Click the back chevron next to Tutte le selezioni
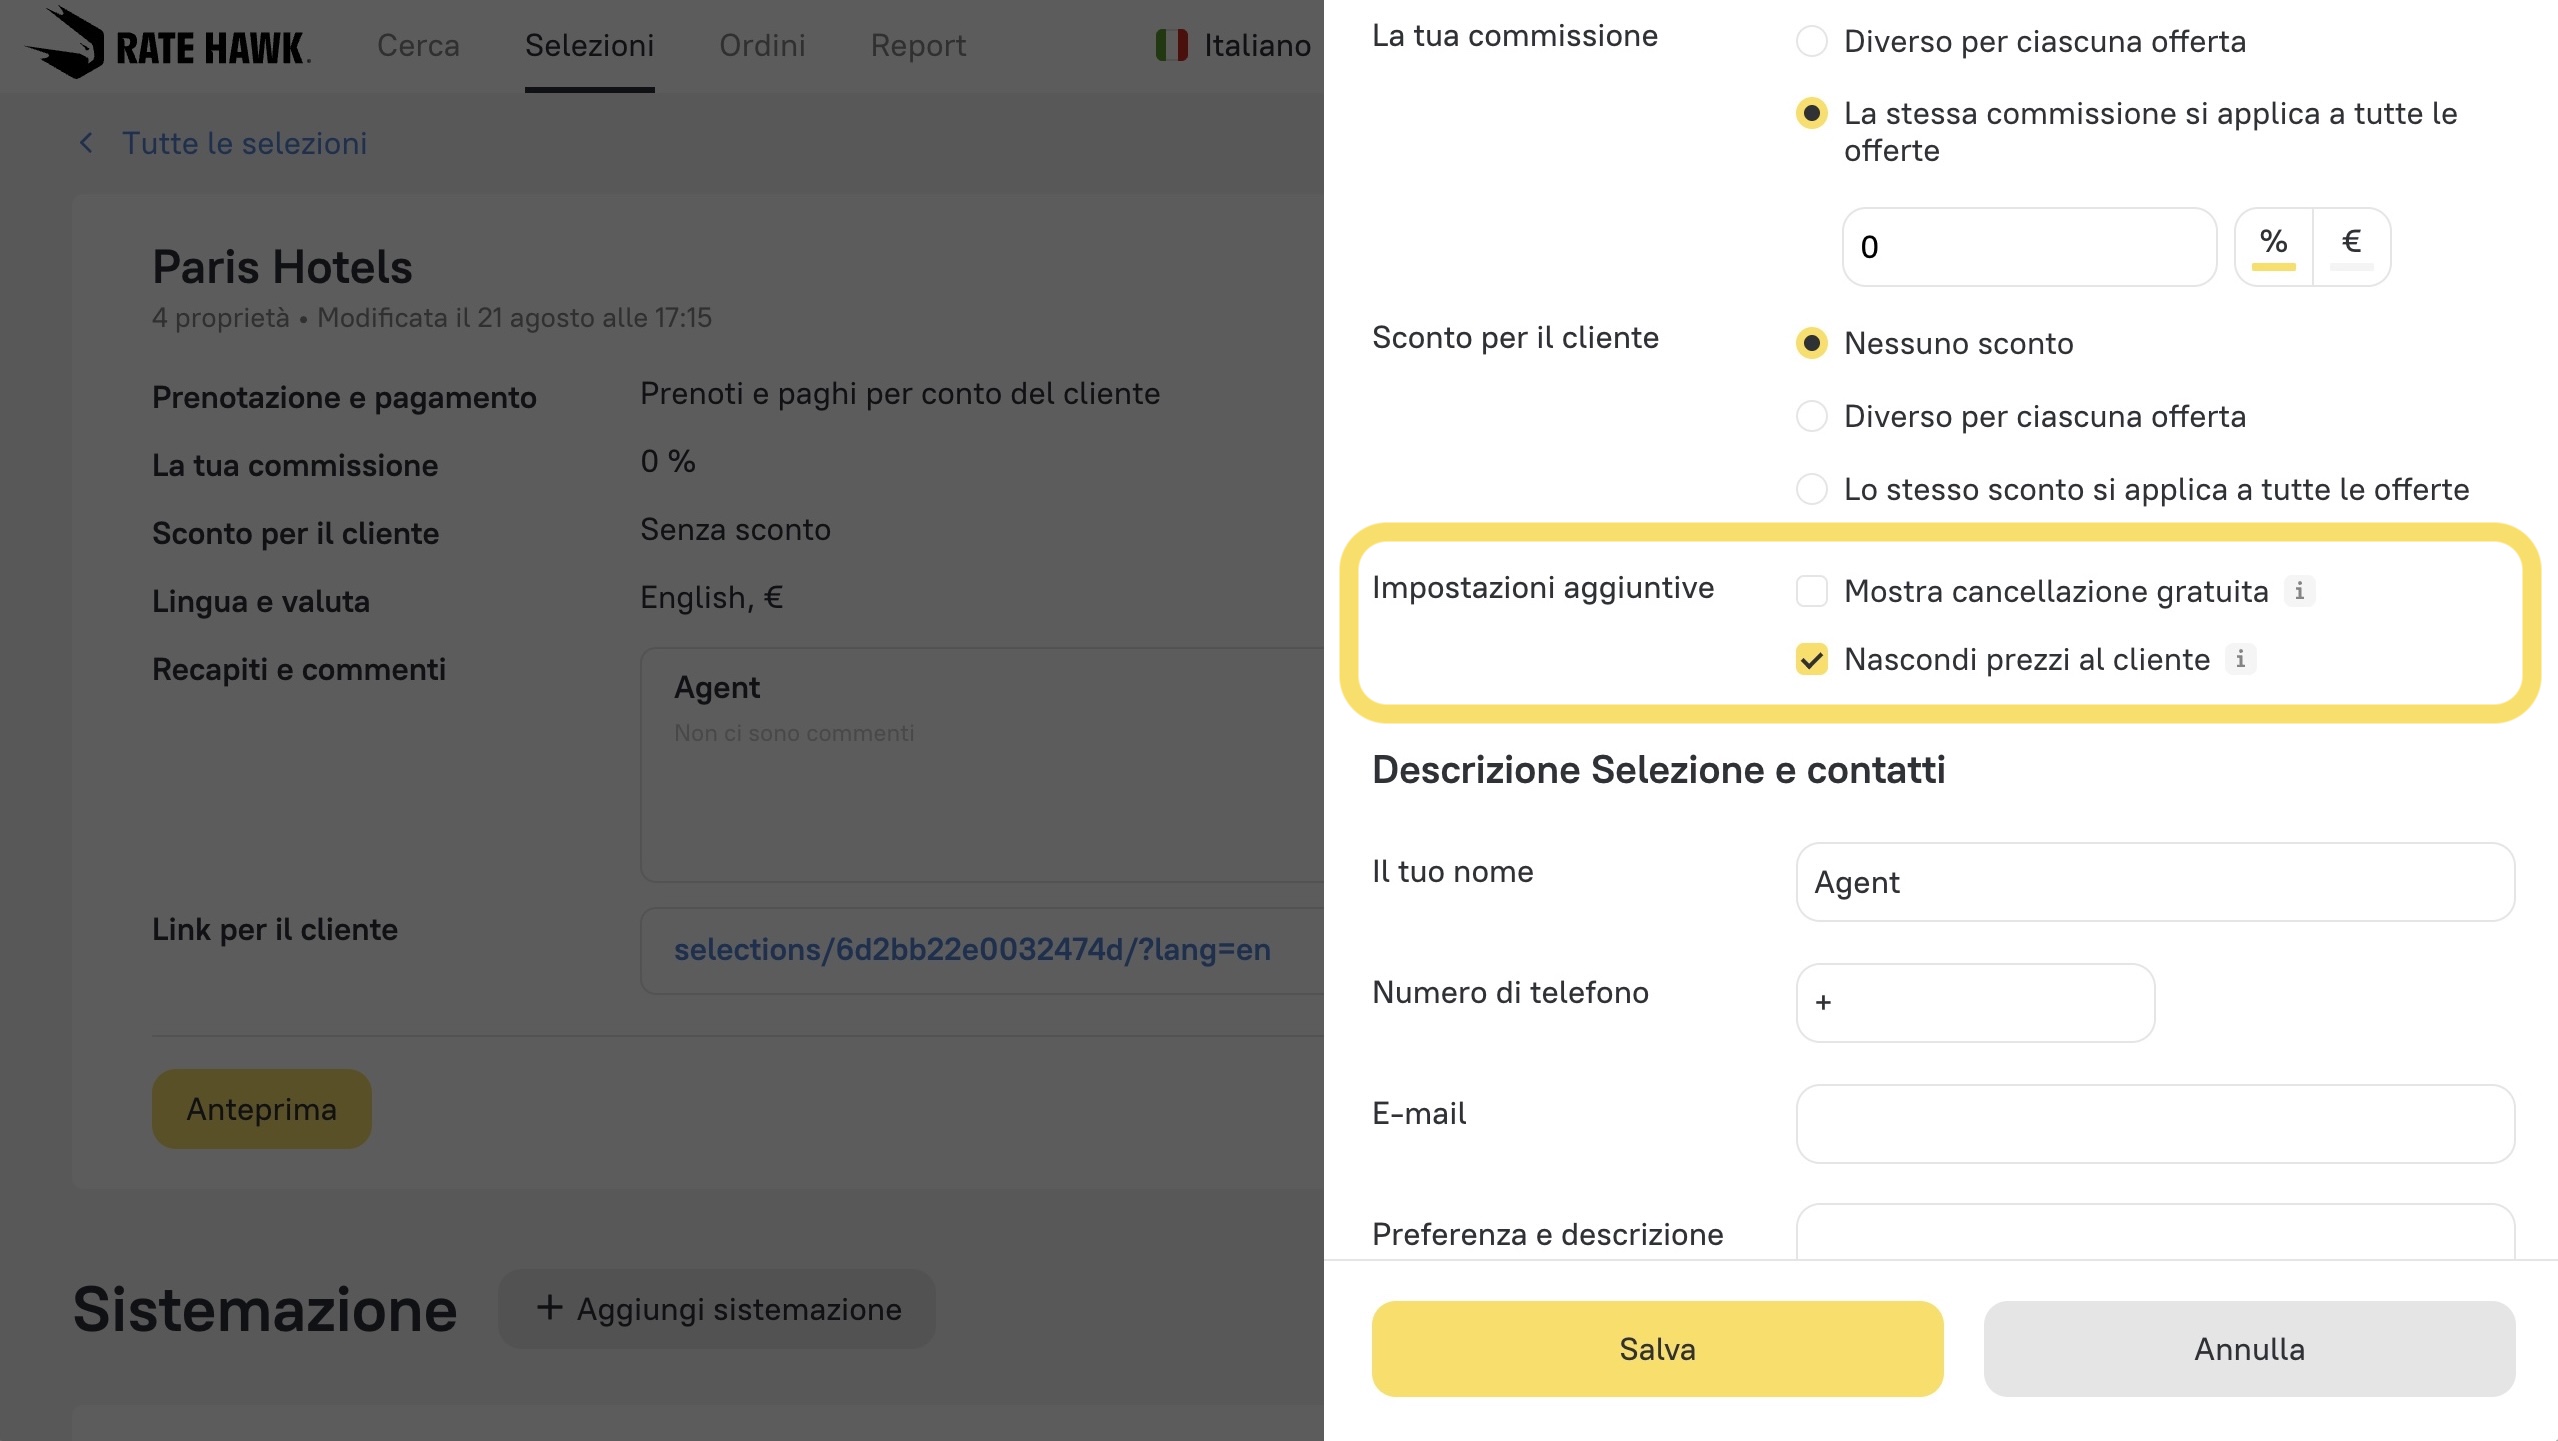This screenshot has height=1441, width=2558. (x=87, y=143)
